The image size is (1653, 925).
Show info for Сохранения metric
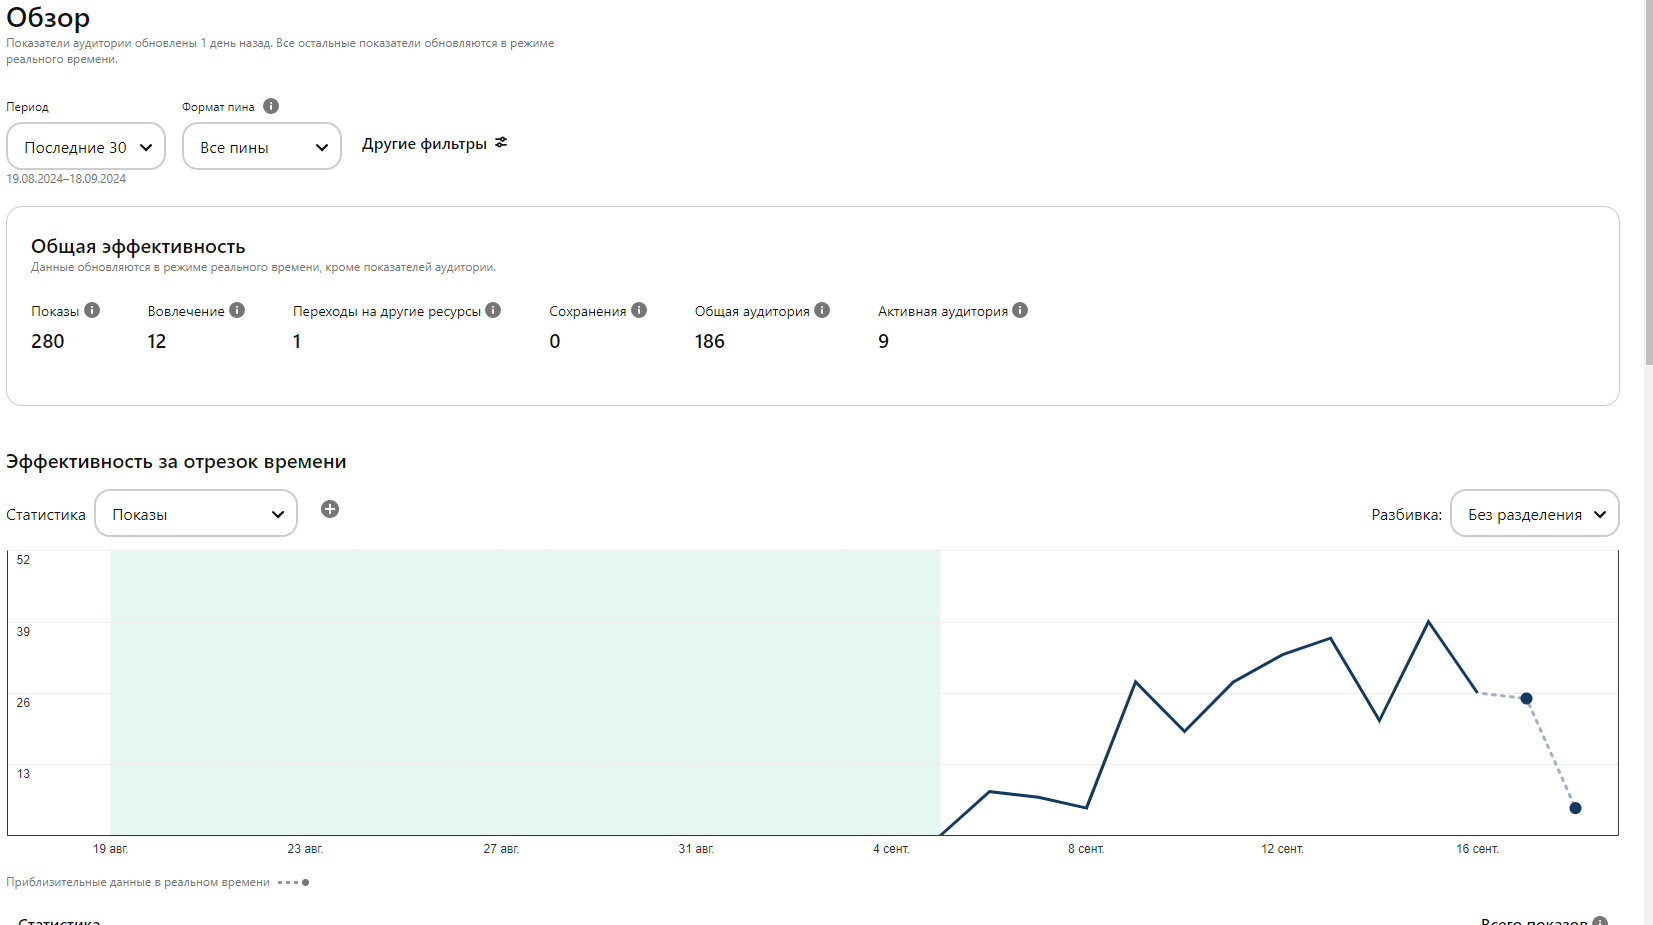tap(639, 310)
